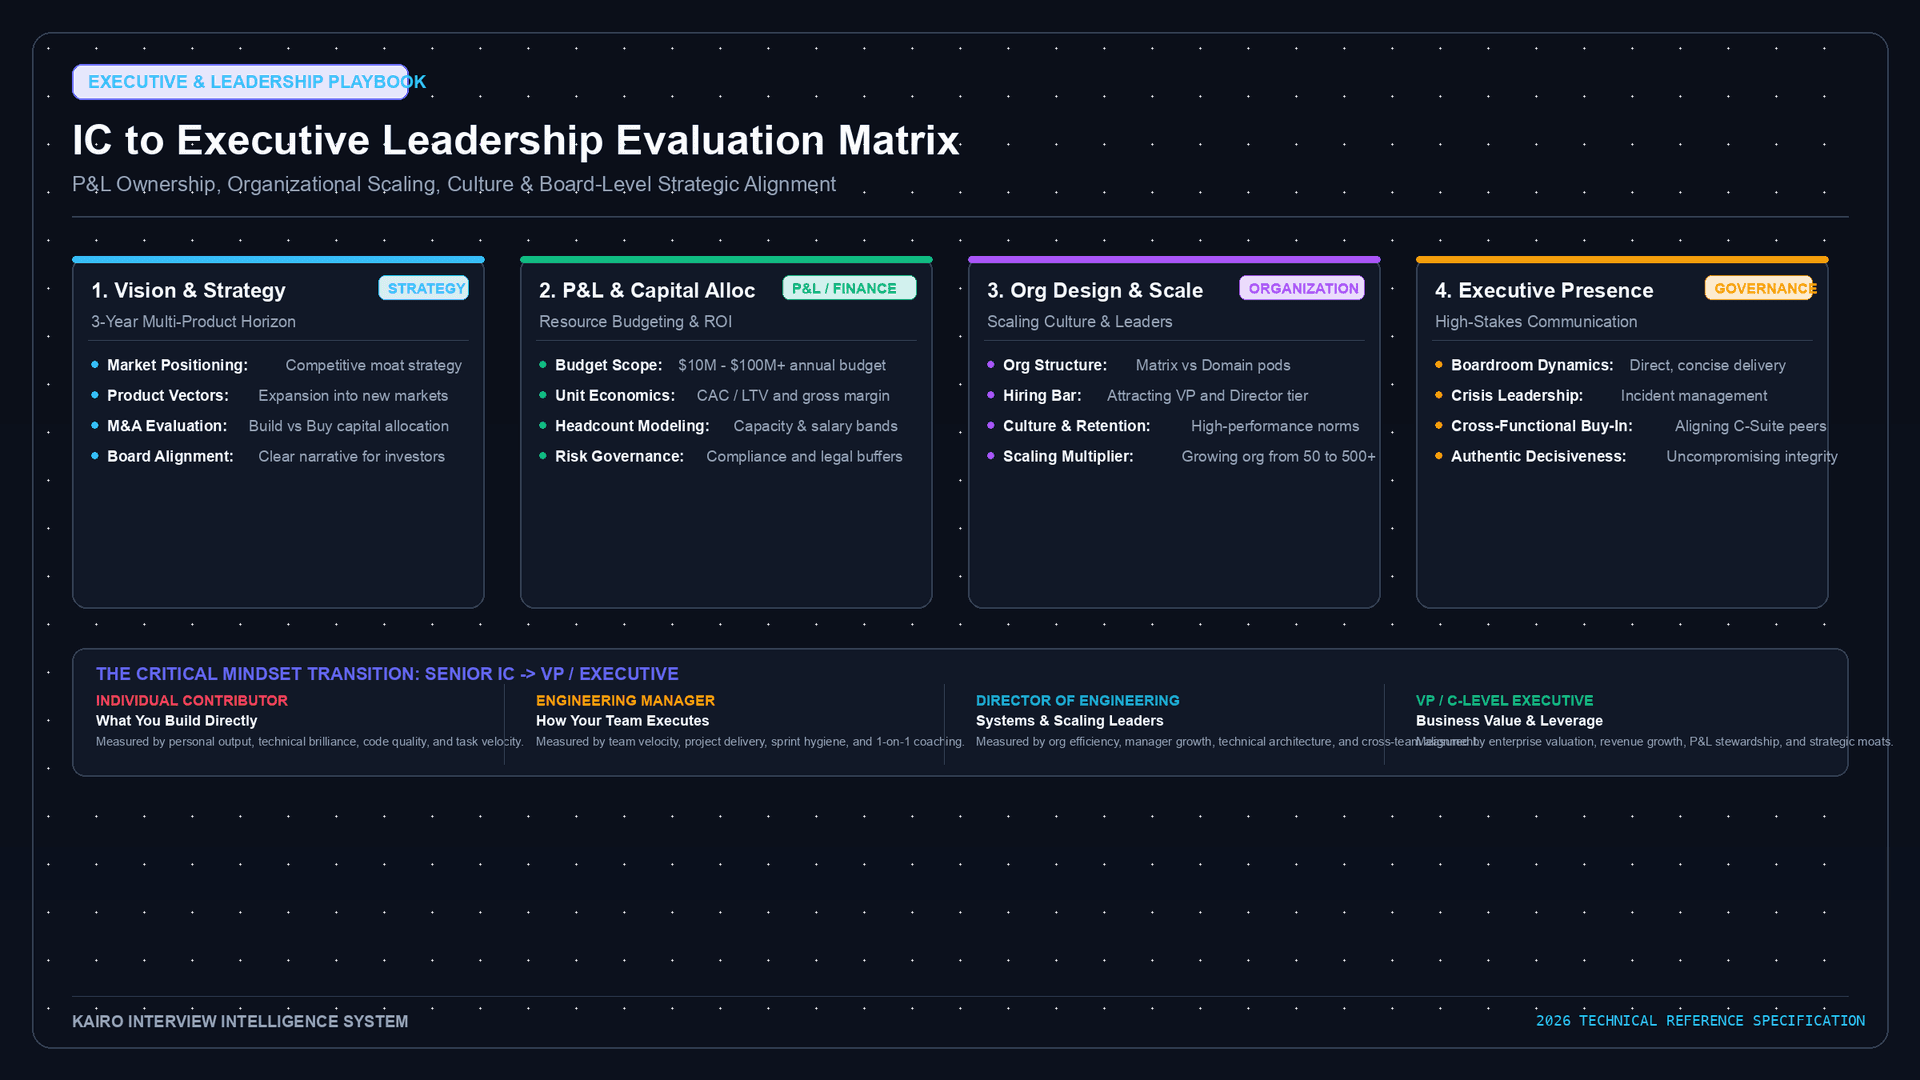Click 'Uncompromising integrity' text

1751,457
